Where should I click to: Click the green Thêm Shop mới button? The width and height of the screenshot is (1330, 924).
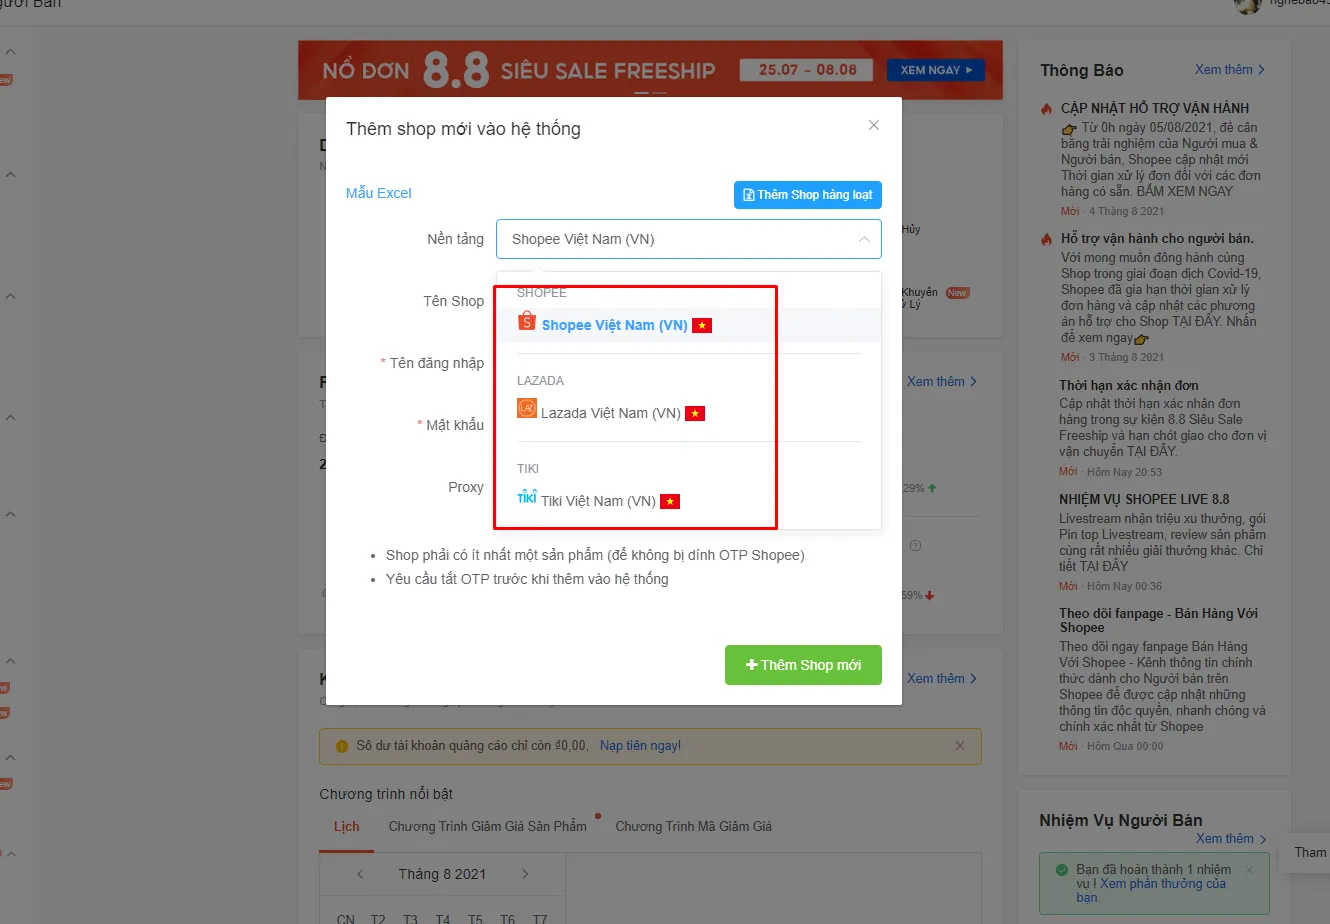803,665
